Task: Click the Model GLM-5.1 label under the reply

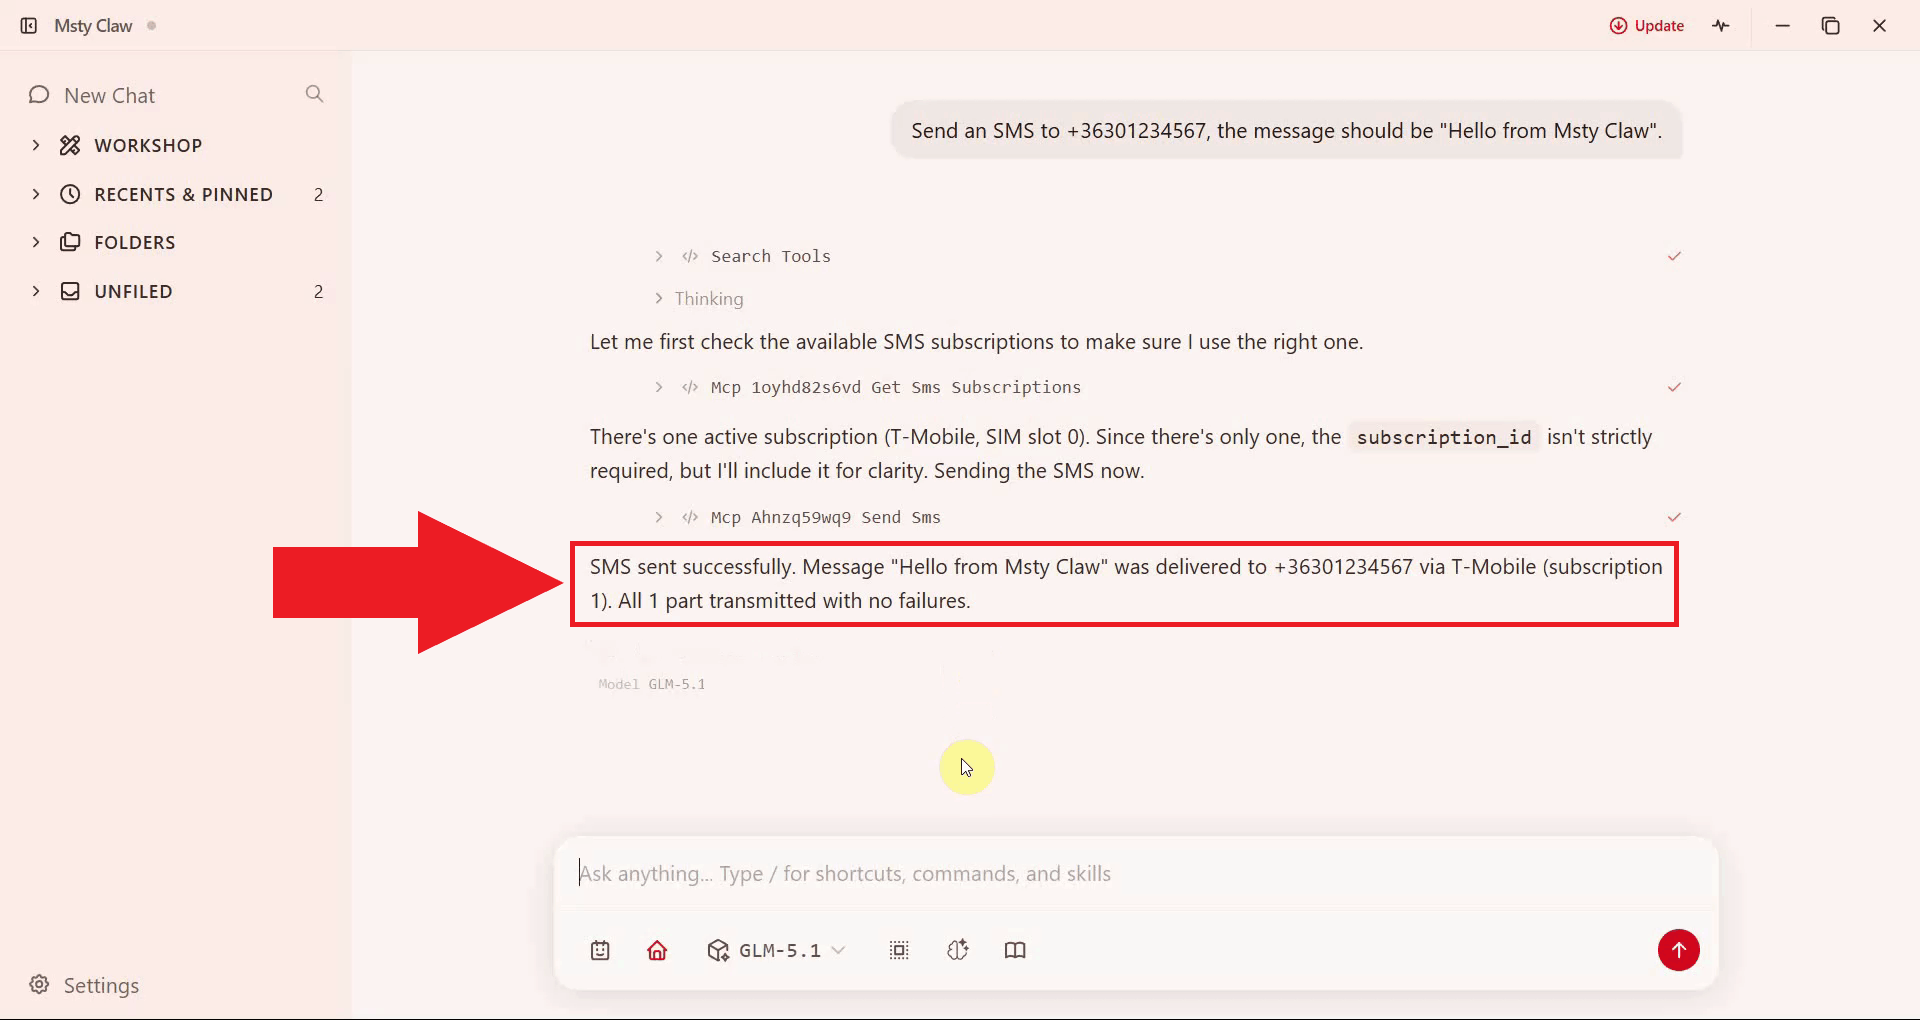Action: tap(652, 684)
